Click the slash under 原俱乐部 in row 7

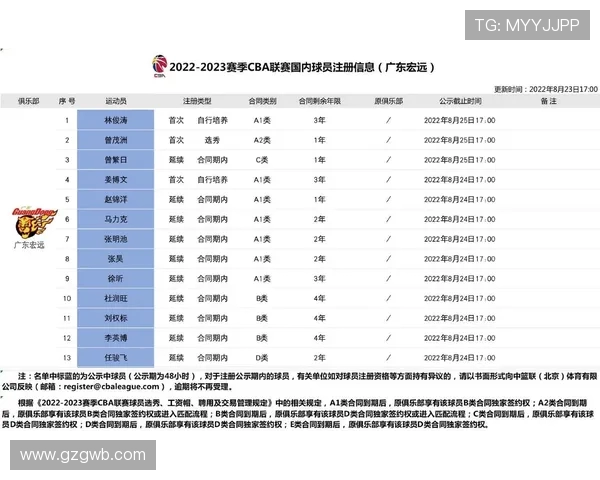[388, 239]
